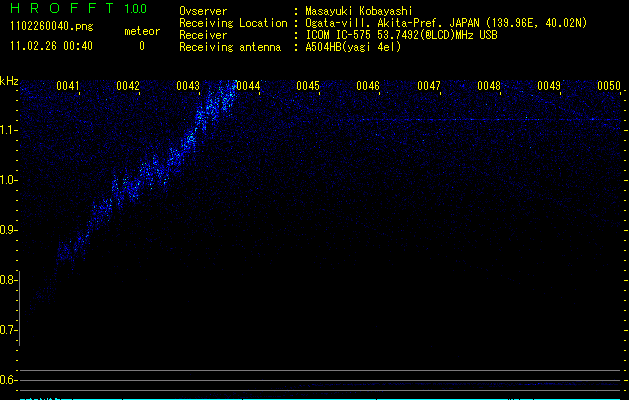Click the 0.7 frequency axis label
629x400 pixels.
9,330
